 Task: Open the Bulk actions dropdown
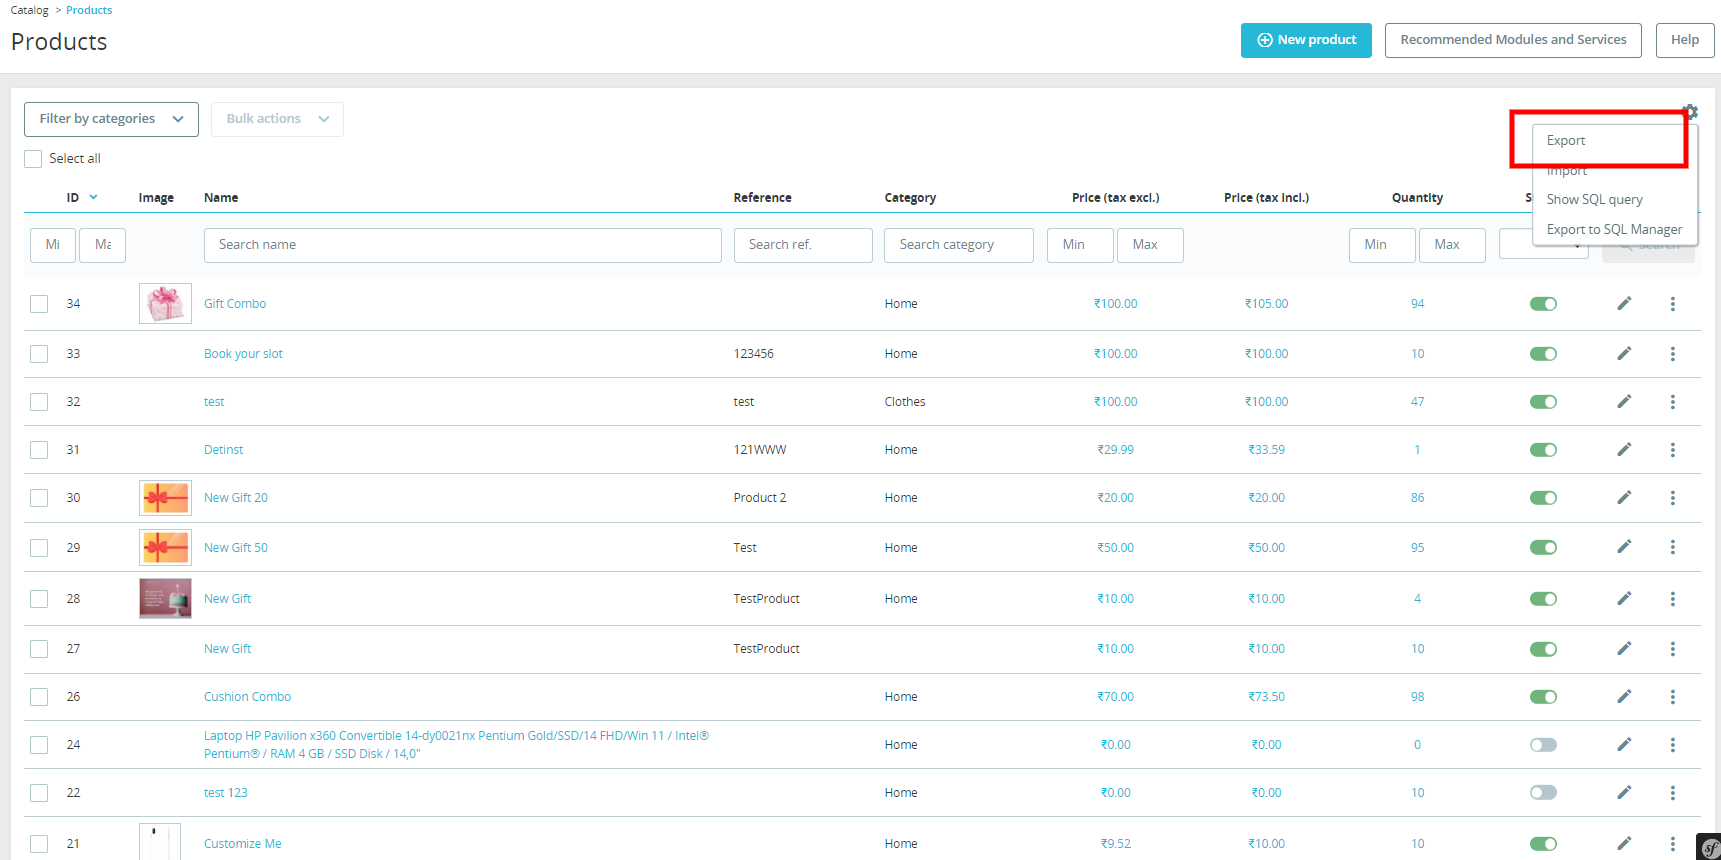tap(277, 119)
